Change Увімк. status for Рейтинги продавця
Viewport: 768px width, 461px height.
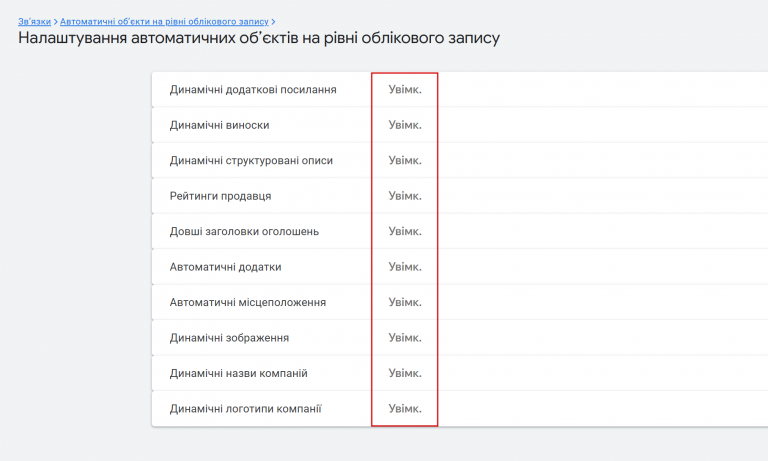[405, 196]
